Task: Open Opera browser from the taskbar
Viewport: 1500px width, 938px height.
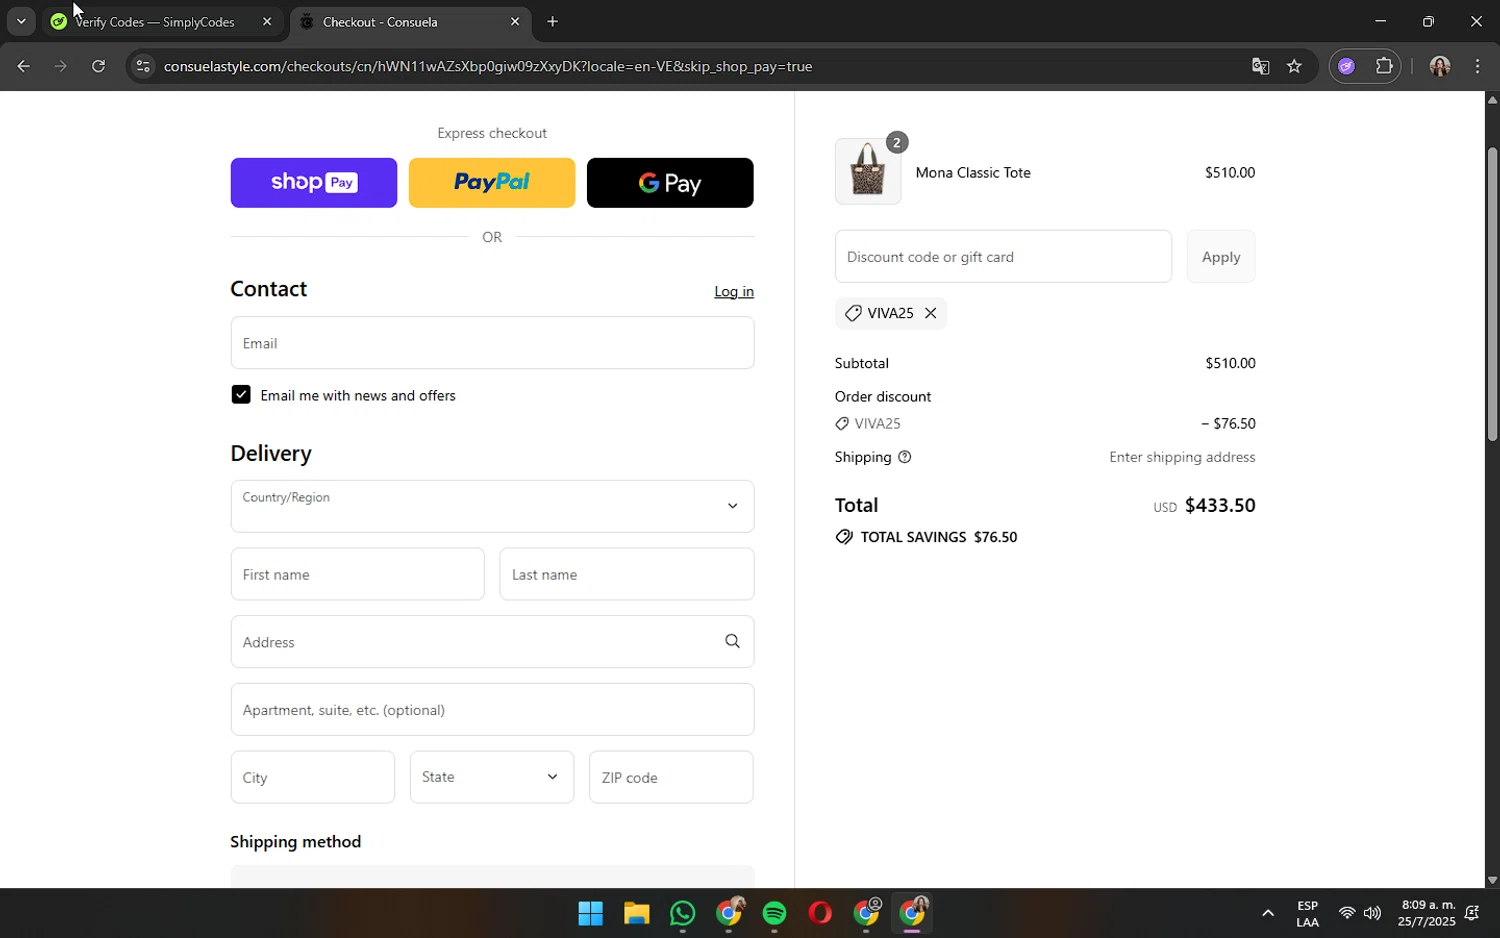Action: pos(820,913)
